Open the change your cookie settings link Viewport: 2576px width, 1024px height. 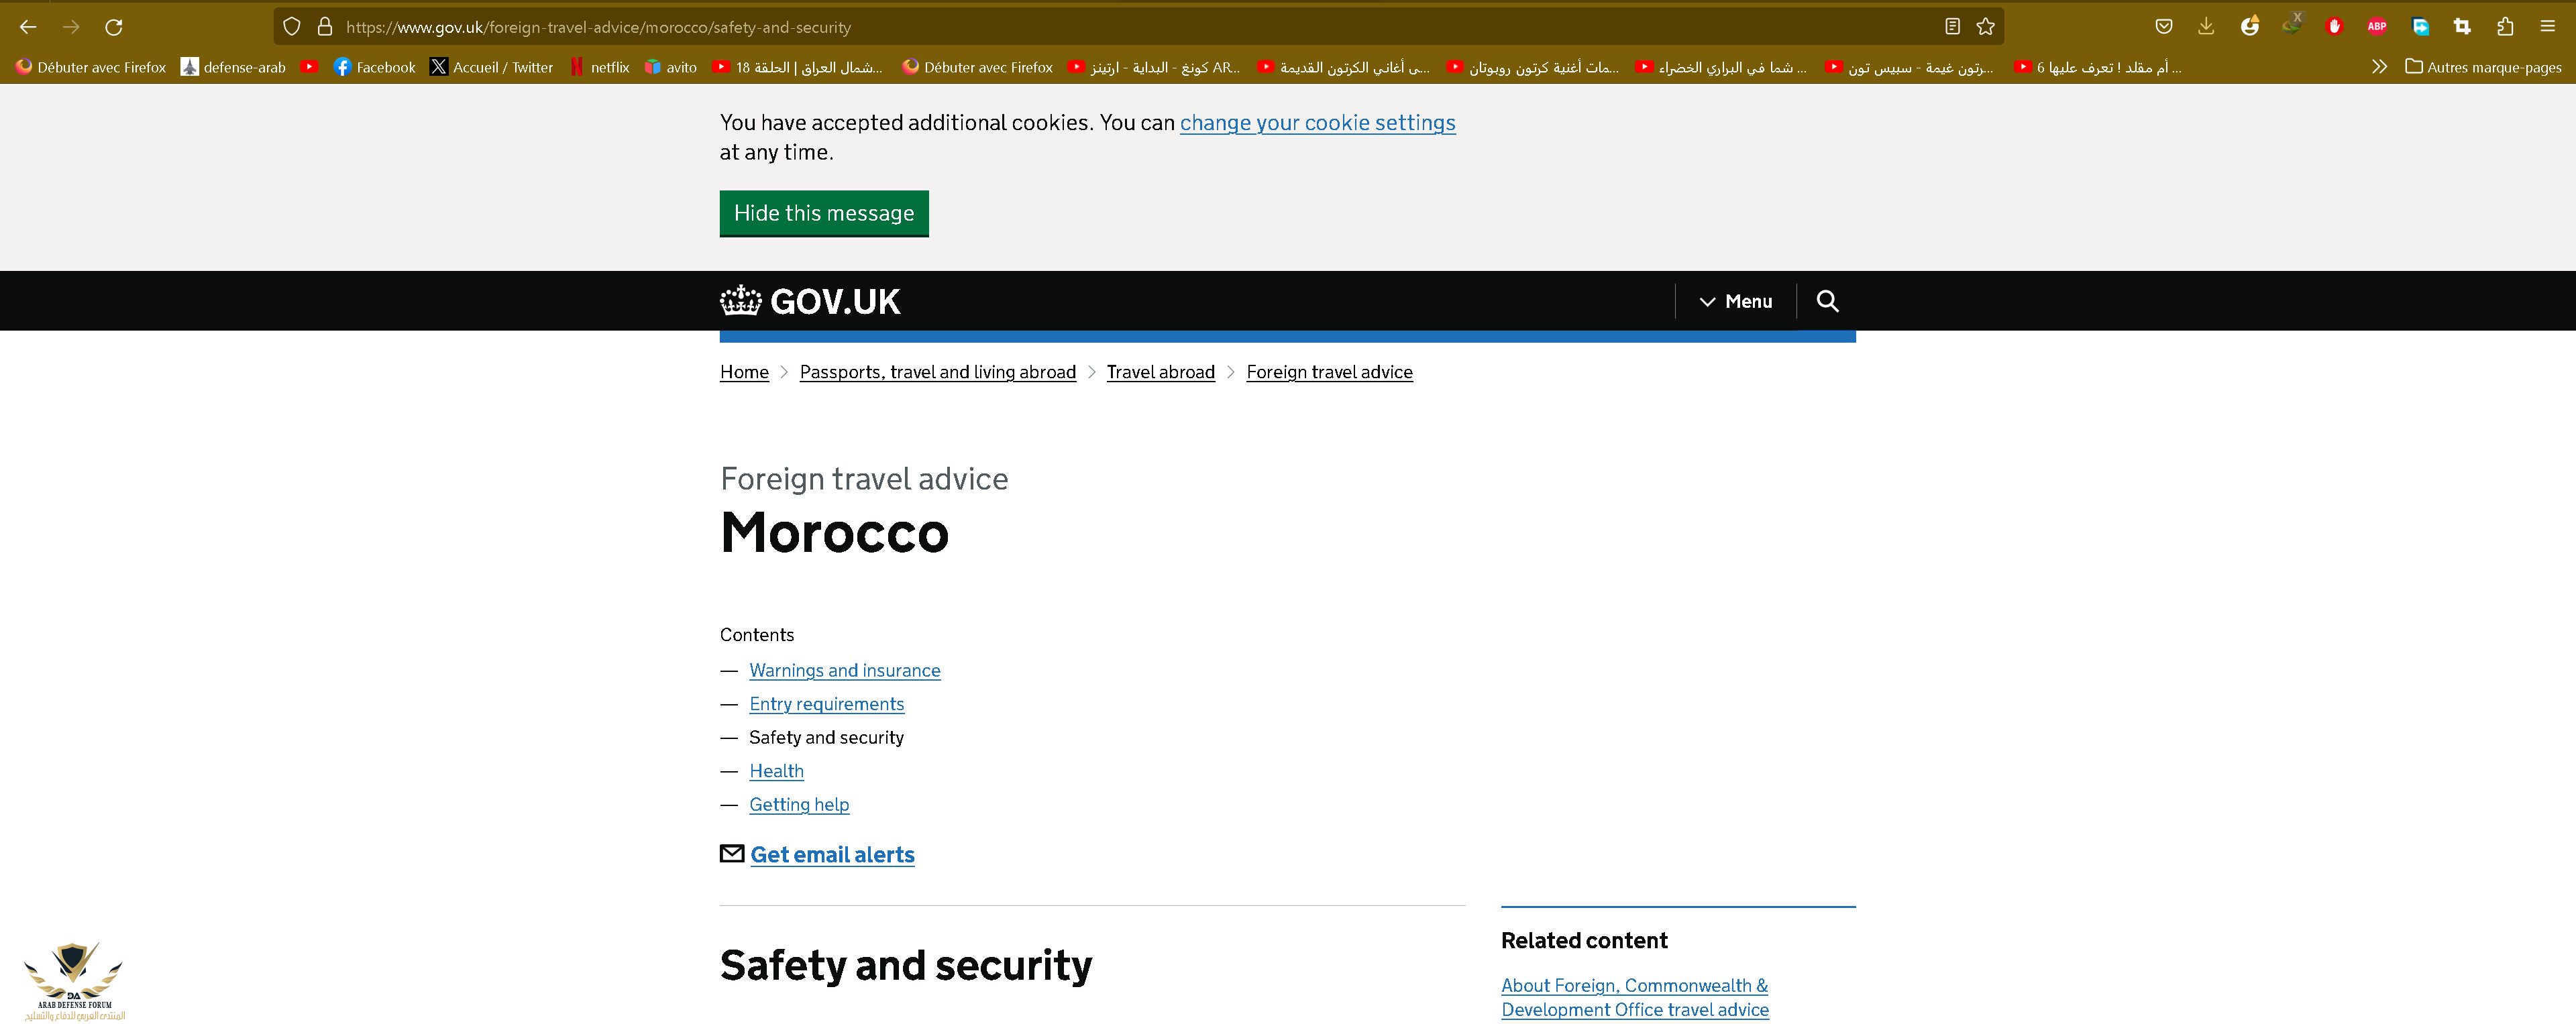[1317, 123]
